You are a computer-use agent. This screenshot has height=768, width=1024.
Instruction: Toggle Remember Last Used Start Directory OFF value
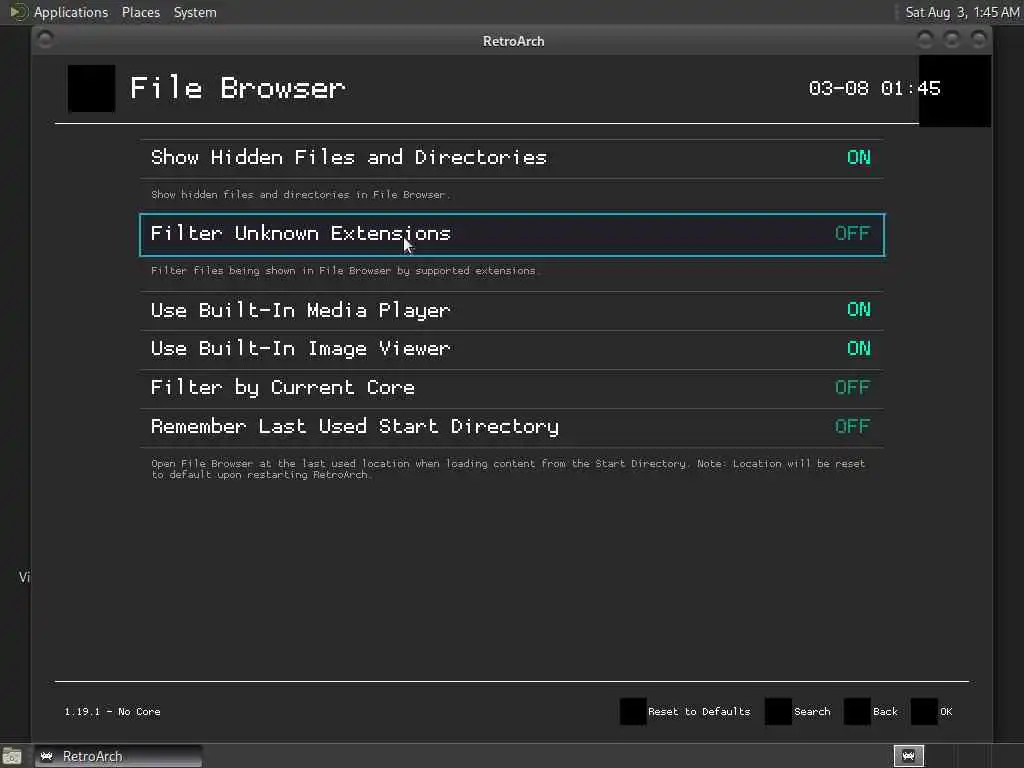pyautogui.click(x=852, y=426)
